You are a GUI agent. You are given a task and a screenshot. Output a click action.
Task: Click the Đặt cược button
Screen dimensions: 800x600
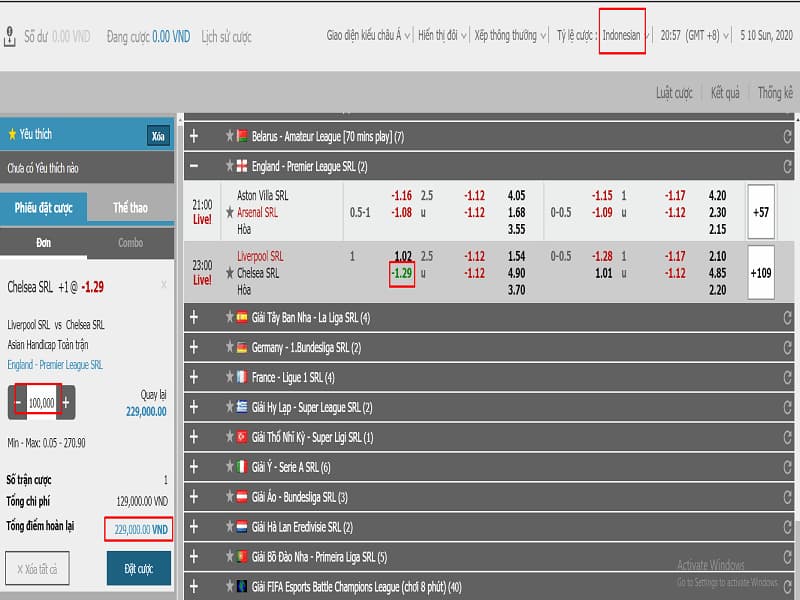coord(139,568)
